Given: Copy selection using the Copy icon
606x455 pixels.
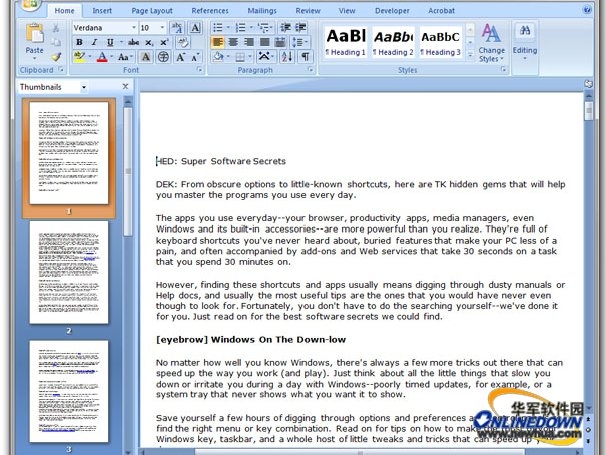Looking at the screenshot, I should [x=56, y=43].
